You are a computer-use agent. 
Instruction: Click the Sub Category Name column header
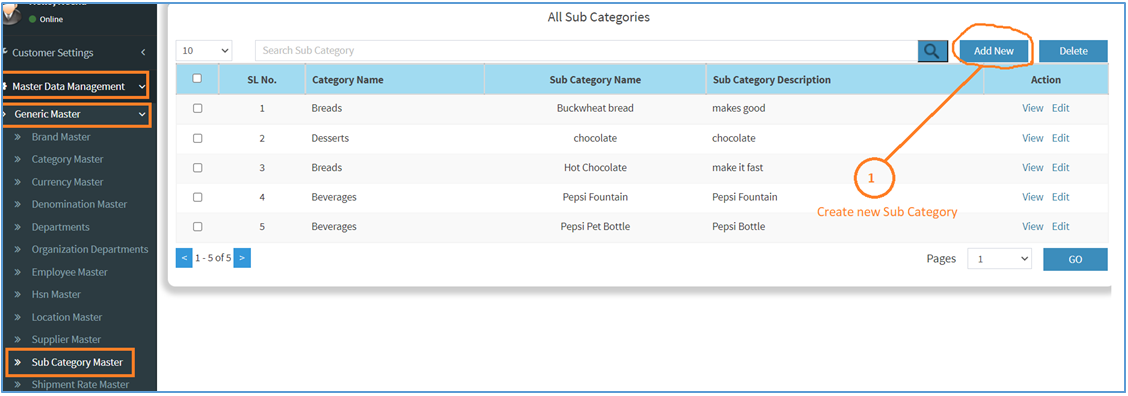click(x=595, y=80)
